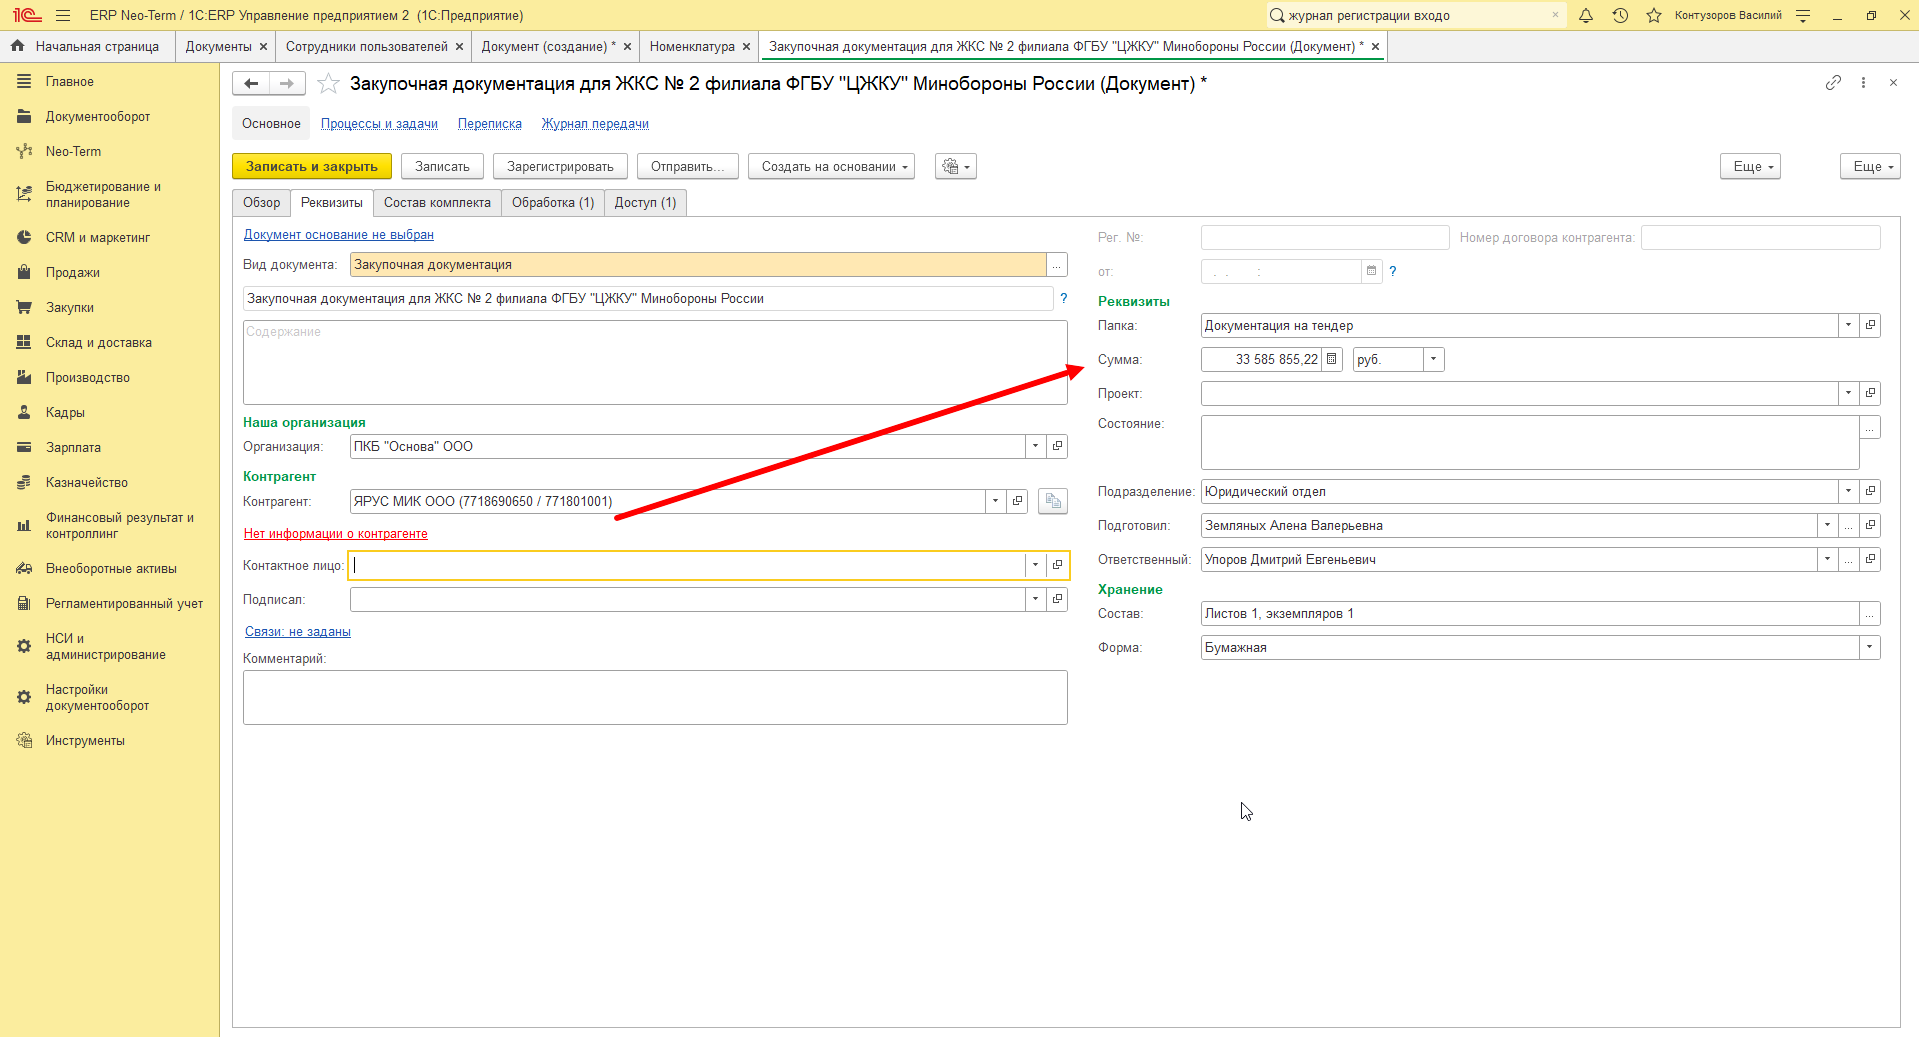Open the Доступ (1) tab

point(645,202)
